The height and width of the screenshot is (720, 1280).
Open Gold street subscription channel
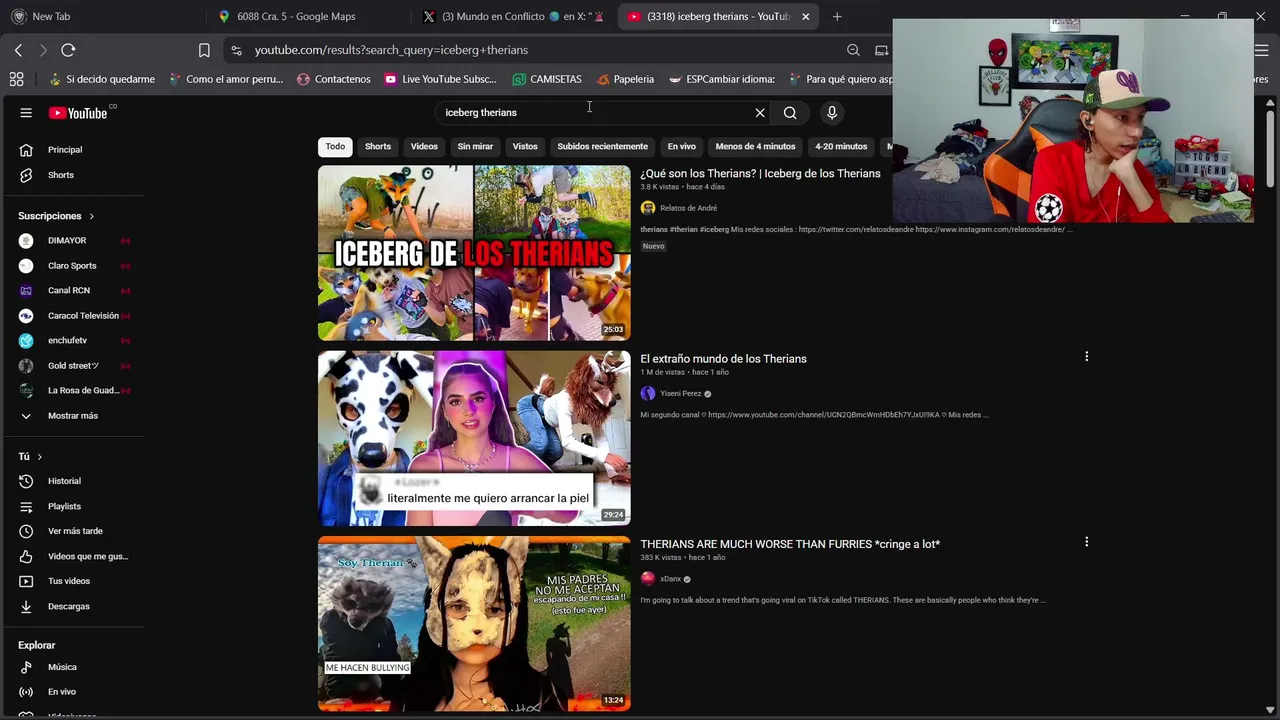point(72,366)
